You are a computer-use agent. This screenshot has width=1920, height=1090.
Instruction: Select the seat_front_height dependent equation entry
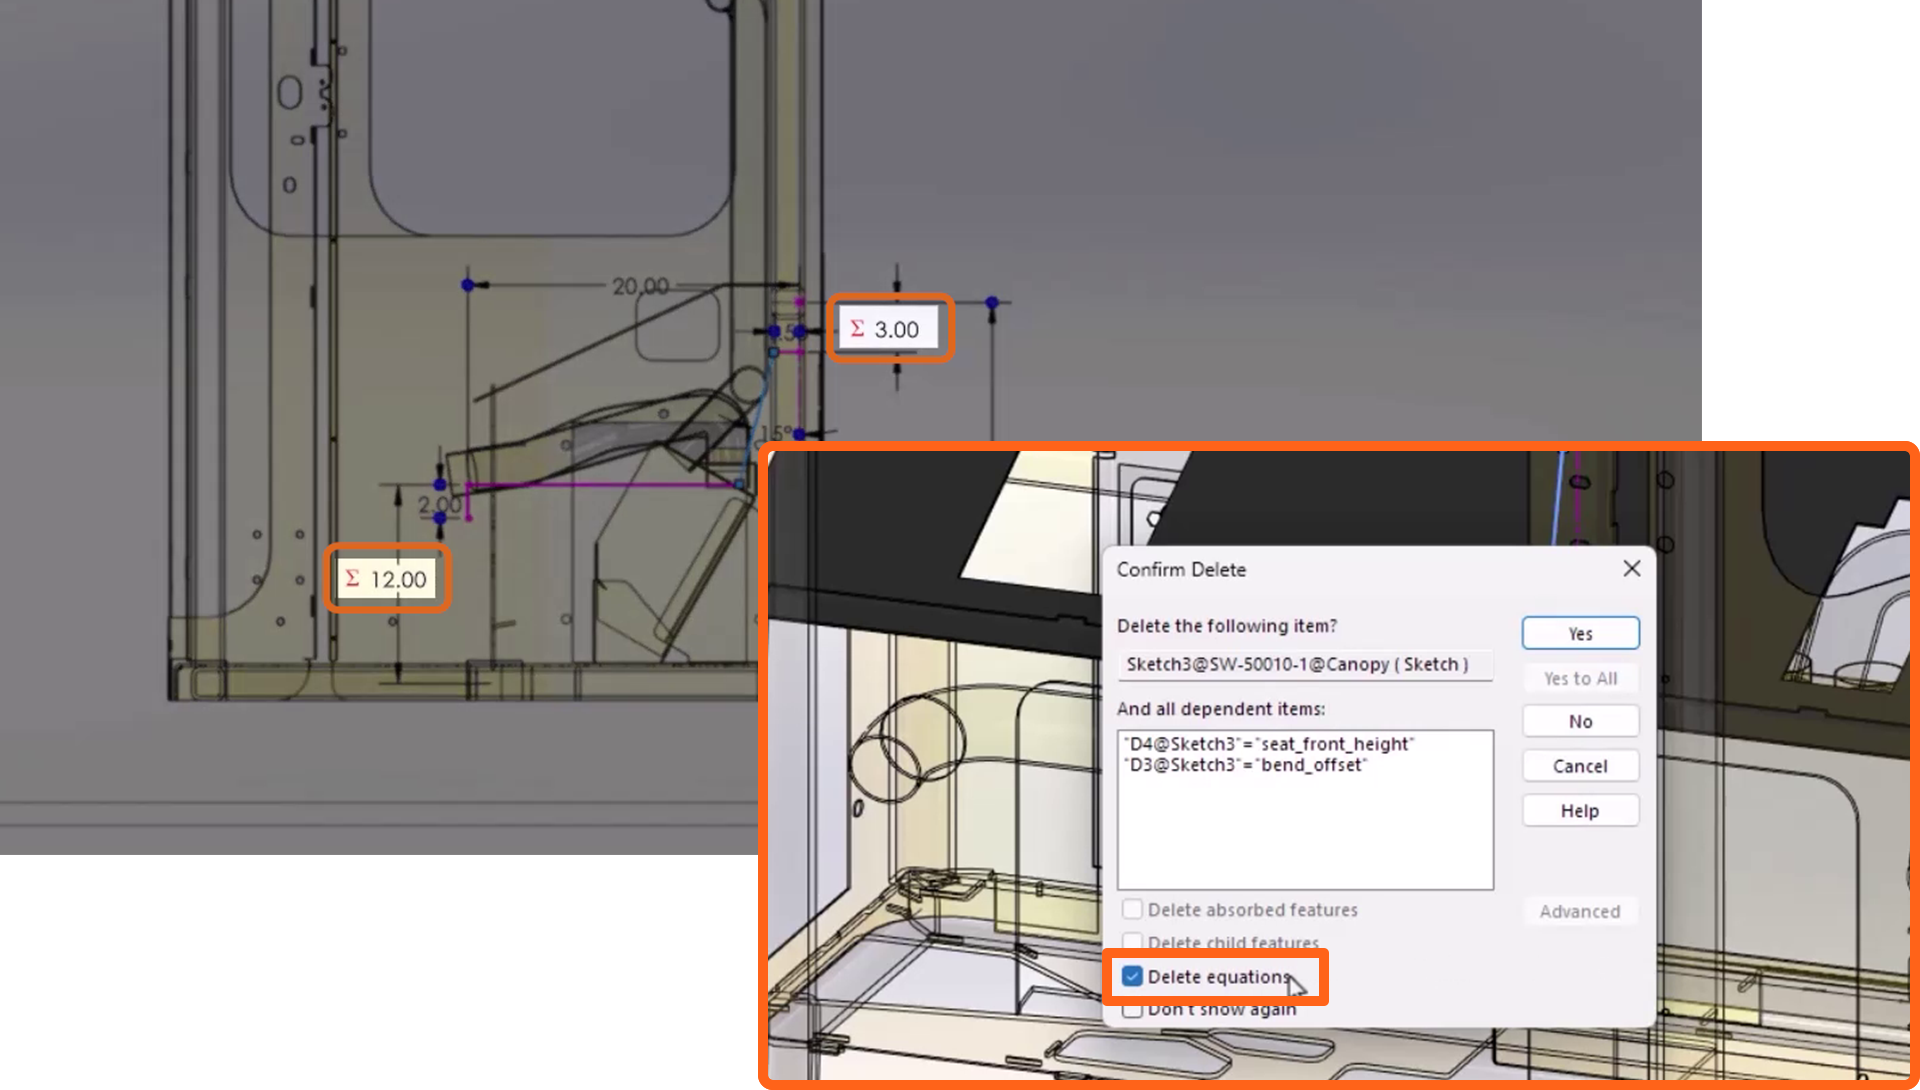[x=1269, y=743]
